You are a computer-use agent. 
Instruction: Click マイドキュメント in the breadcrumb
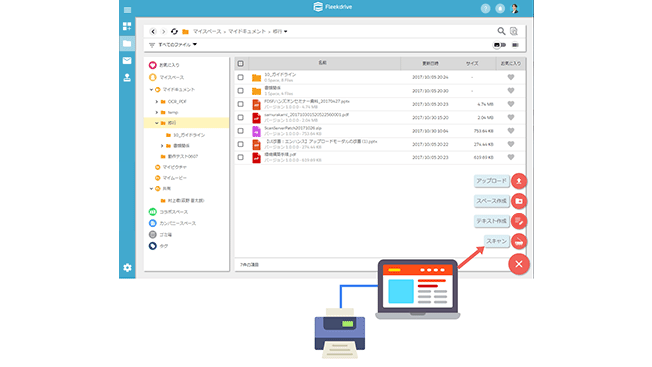point(247,32)
